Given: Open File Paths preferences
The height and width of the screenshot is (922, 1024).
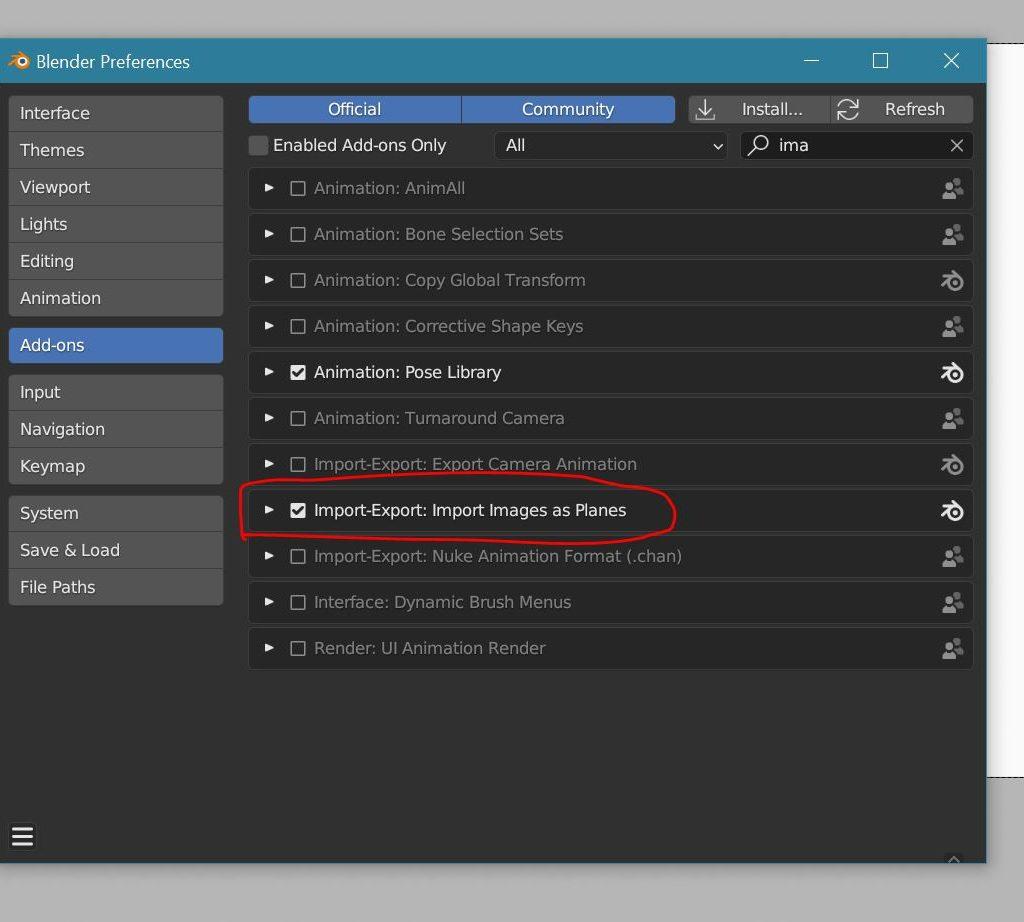Looking at the screenshot, I should (x=116, y=587).
